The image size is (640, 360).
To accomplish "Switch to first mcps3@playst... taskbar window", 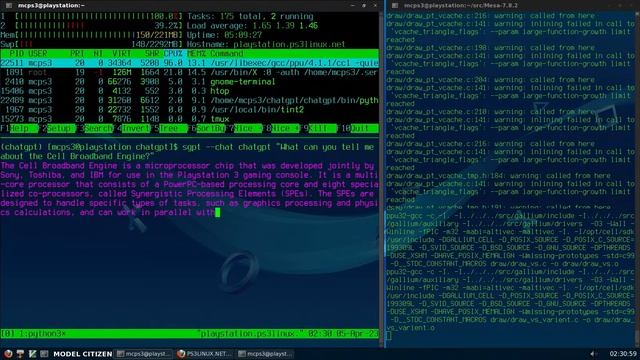I will (x=144, y=354).
